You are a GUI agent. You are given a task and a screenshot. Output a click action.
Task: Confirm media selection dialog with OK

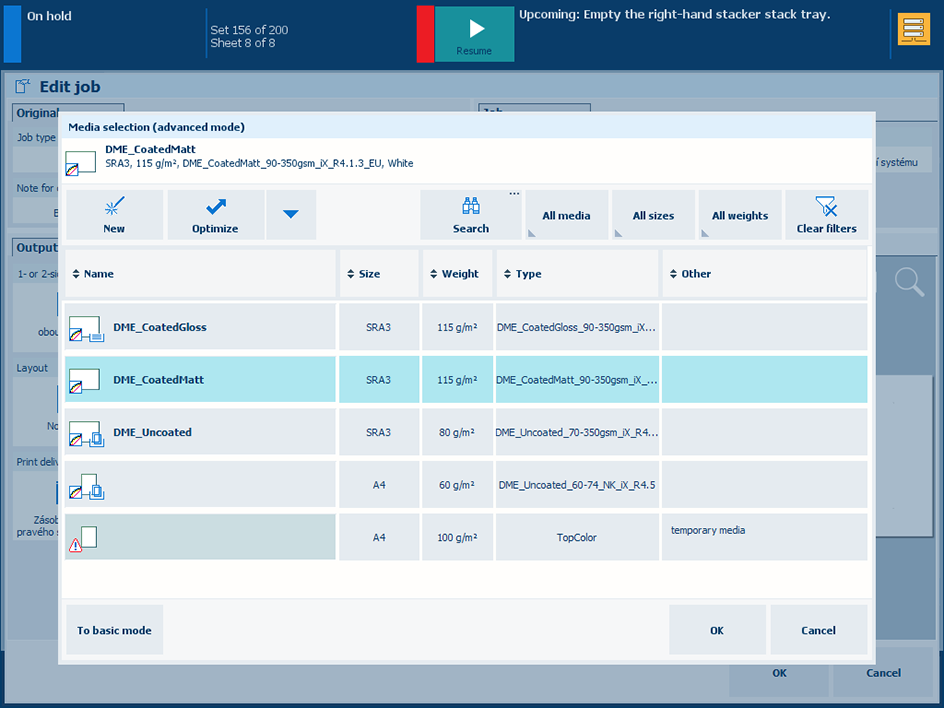717,630
